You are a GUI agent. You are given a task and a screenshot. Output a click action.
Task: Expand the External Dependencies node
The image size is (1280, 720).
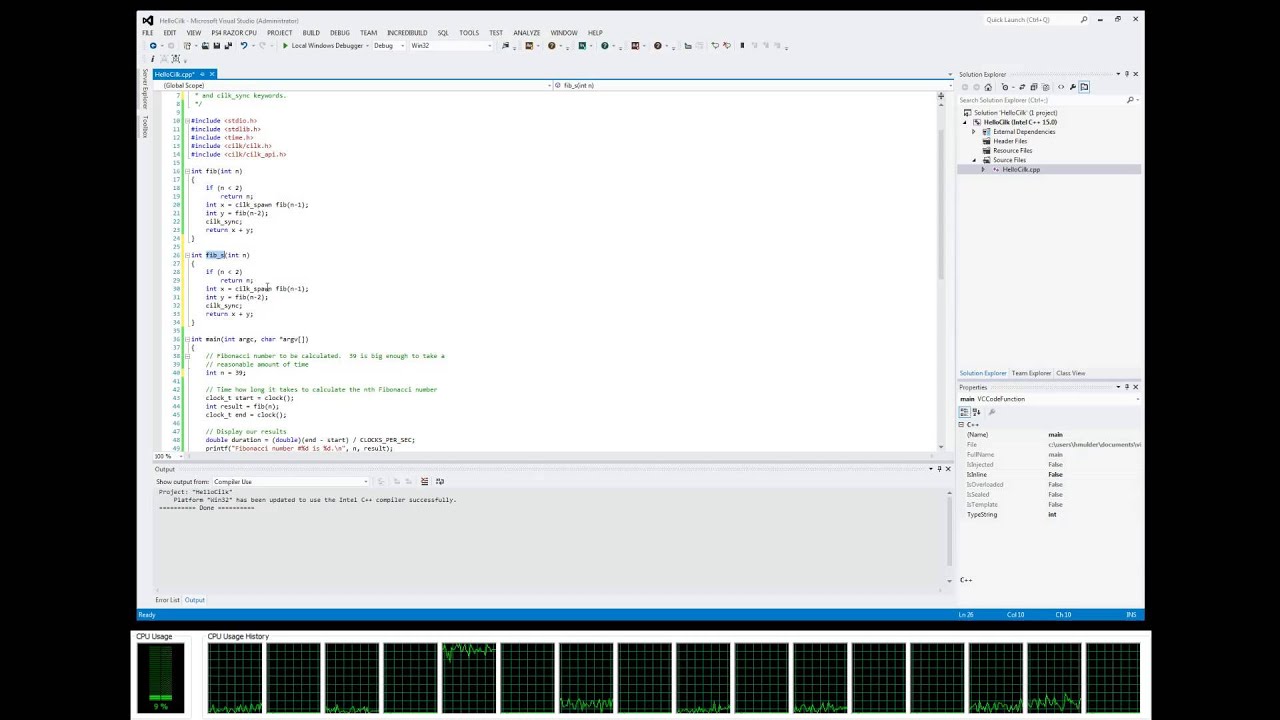[974, 132]
